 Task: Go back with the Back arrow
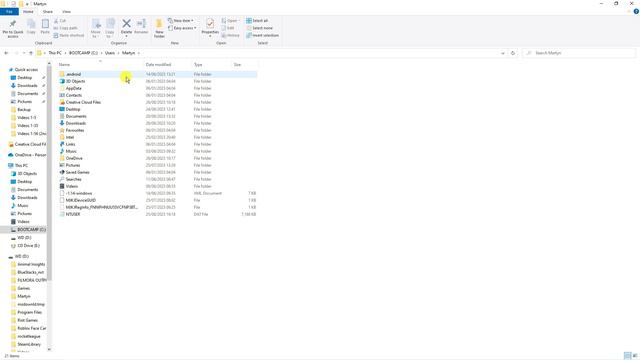6,53
